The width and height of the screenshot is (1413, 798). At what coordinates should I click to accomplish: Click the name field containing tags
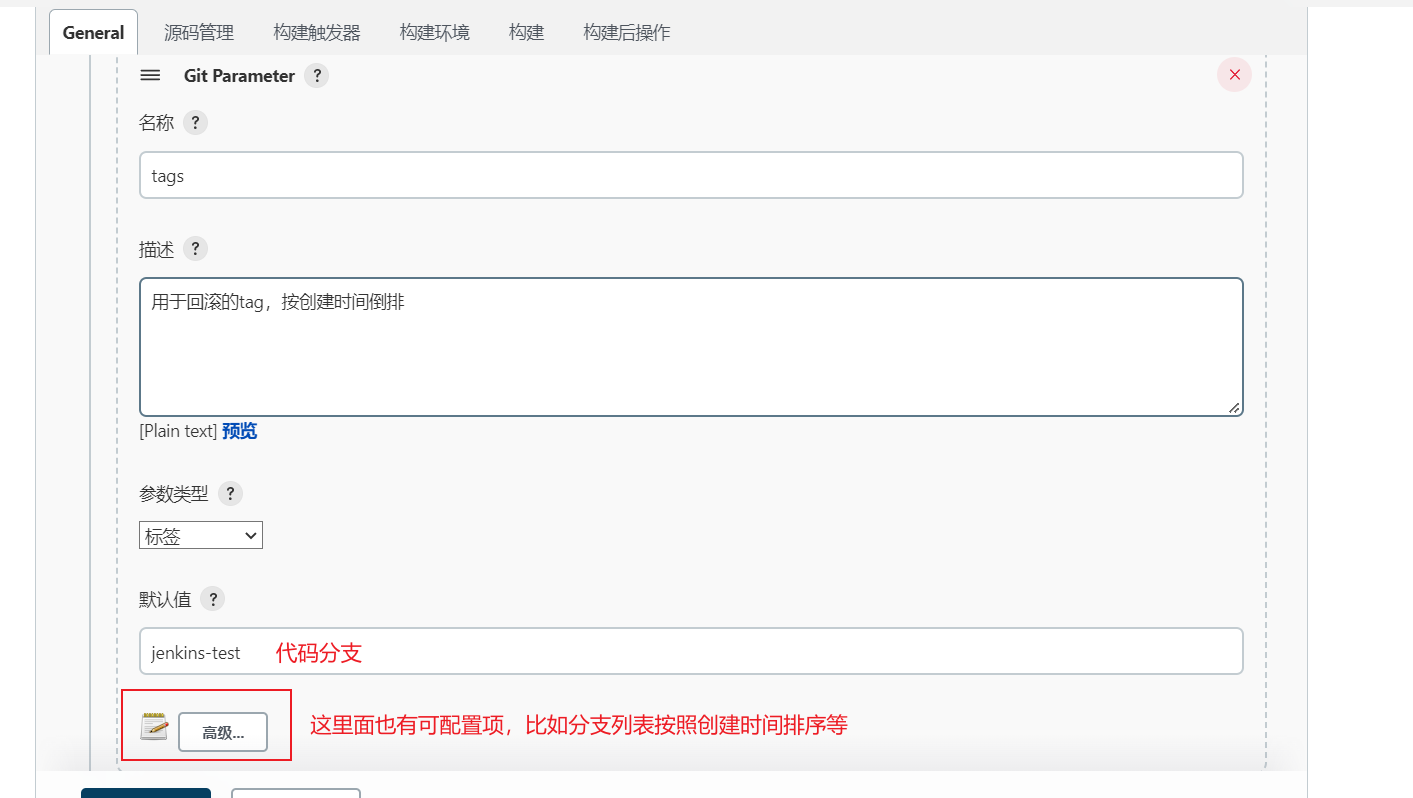(691, 175)
